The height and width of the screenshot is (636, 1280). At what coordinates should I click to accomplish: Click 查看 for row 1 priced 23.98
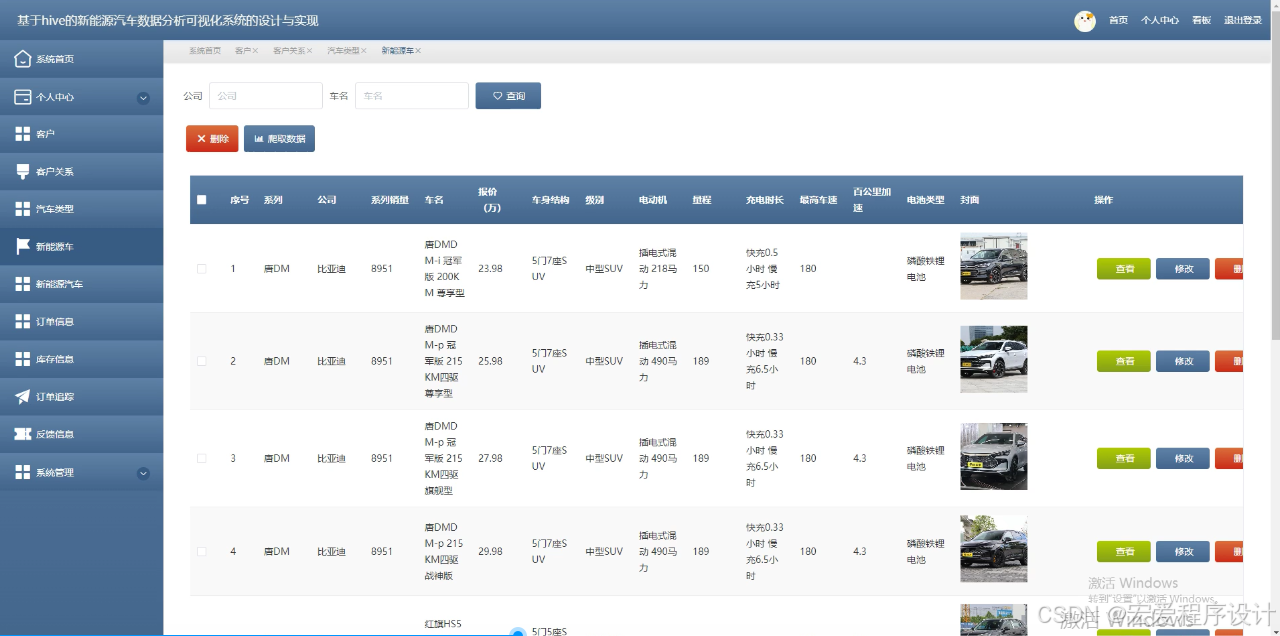1124,269
